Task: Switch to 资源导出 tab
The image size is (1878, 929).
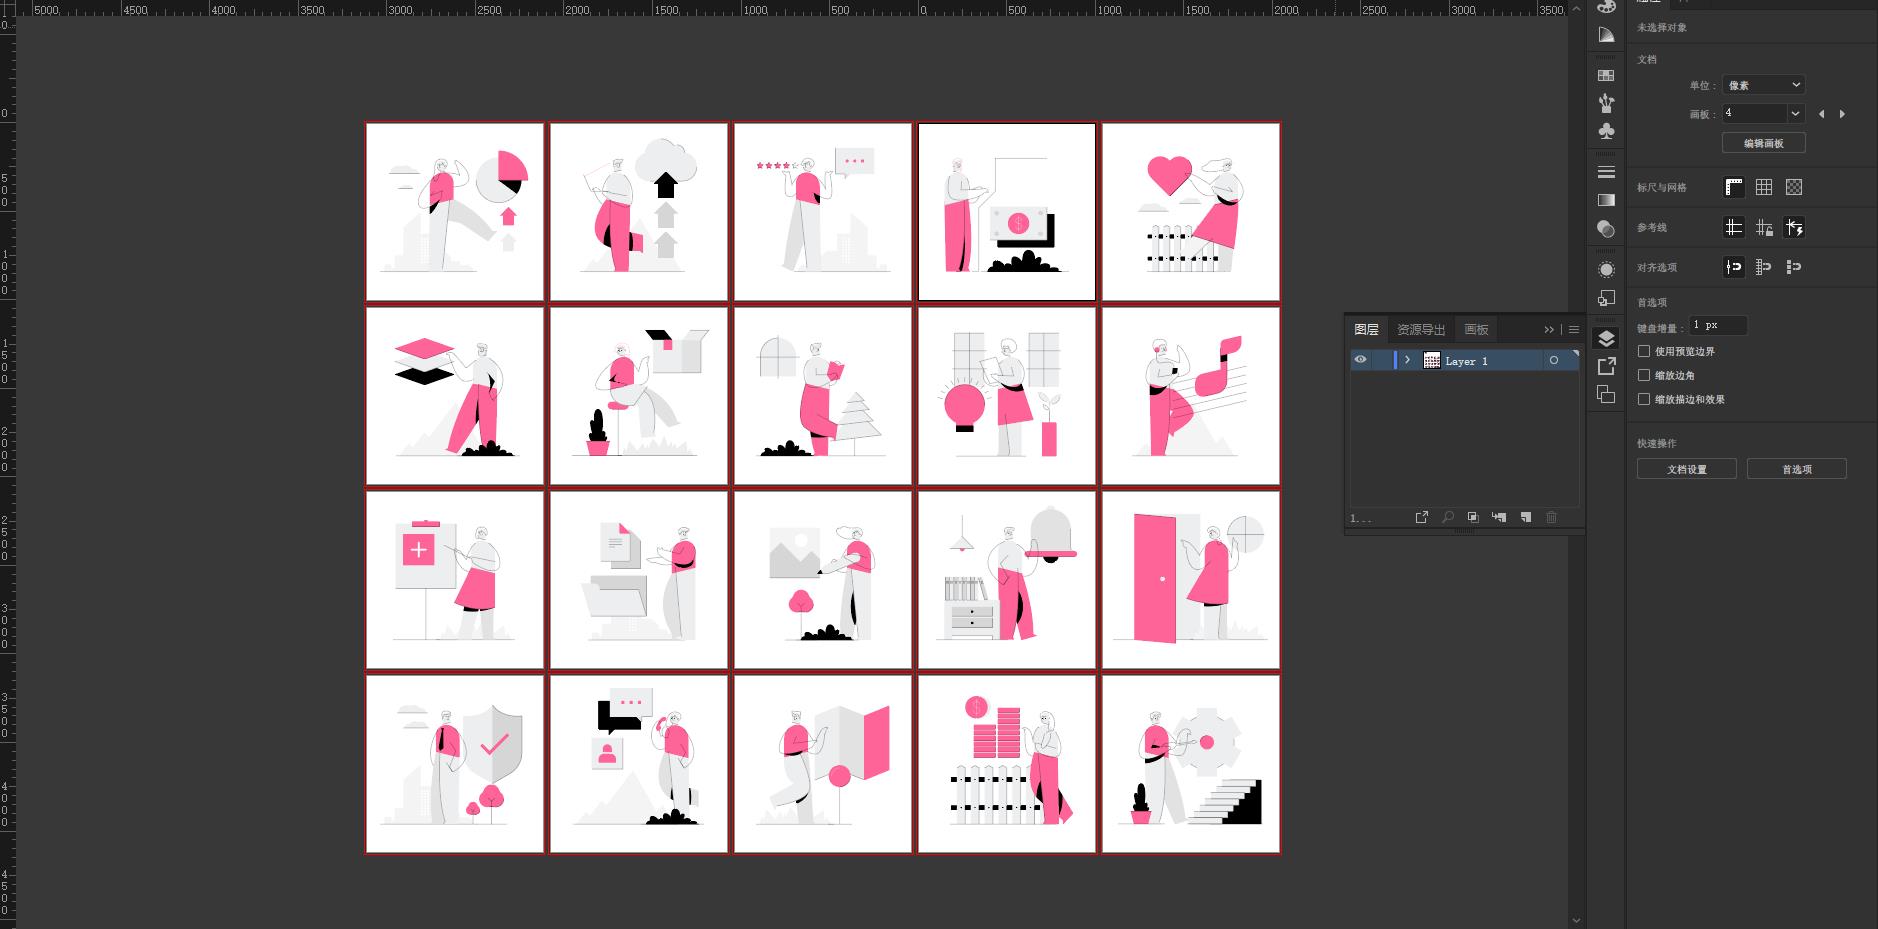Action: click(x=1421, y=329)
